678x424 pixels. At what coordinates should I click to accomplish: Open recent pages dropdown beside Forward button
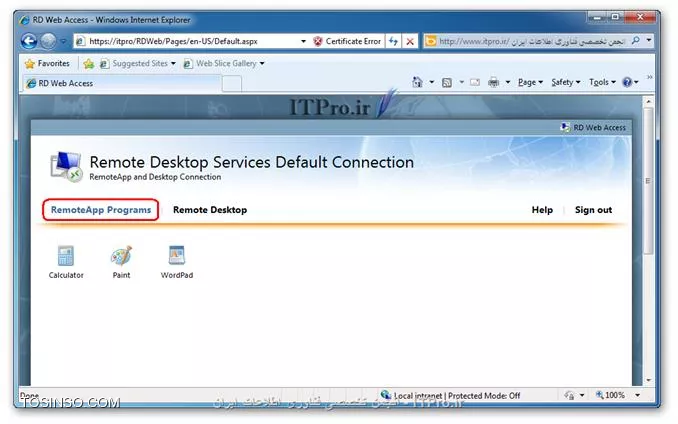click(64, 41)
